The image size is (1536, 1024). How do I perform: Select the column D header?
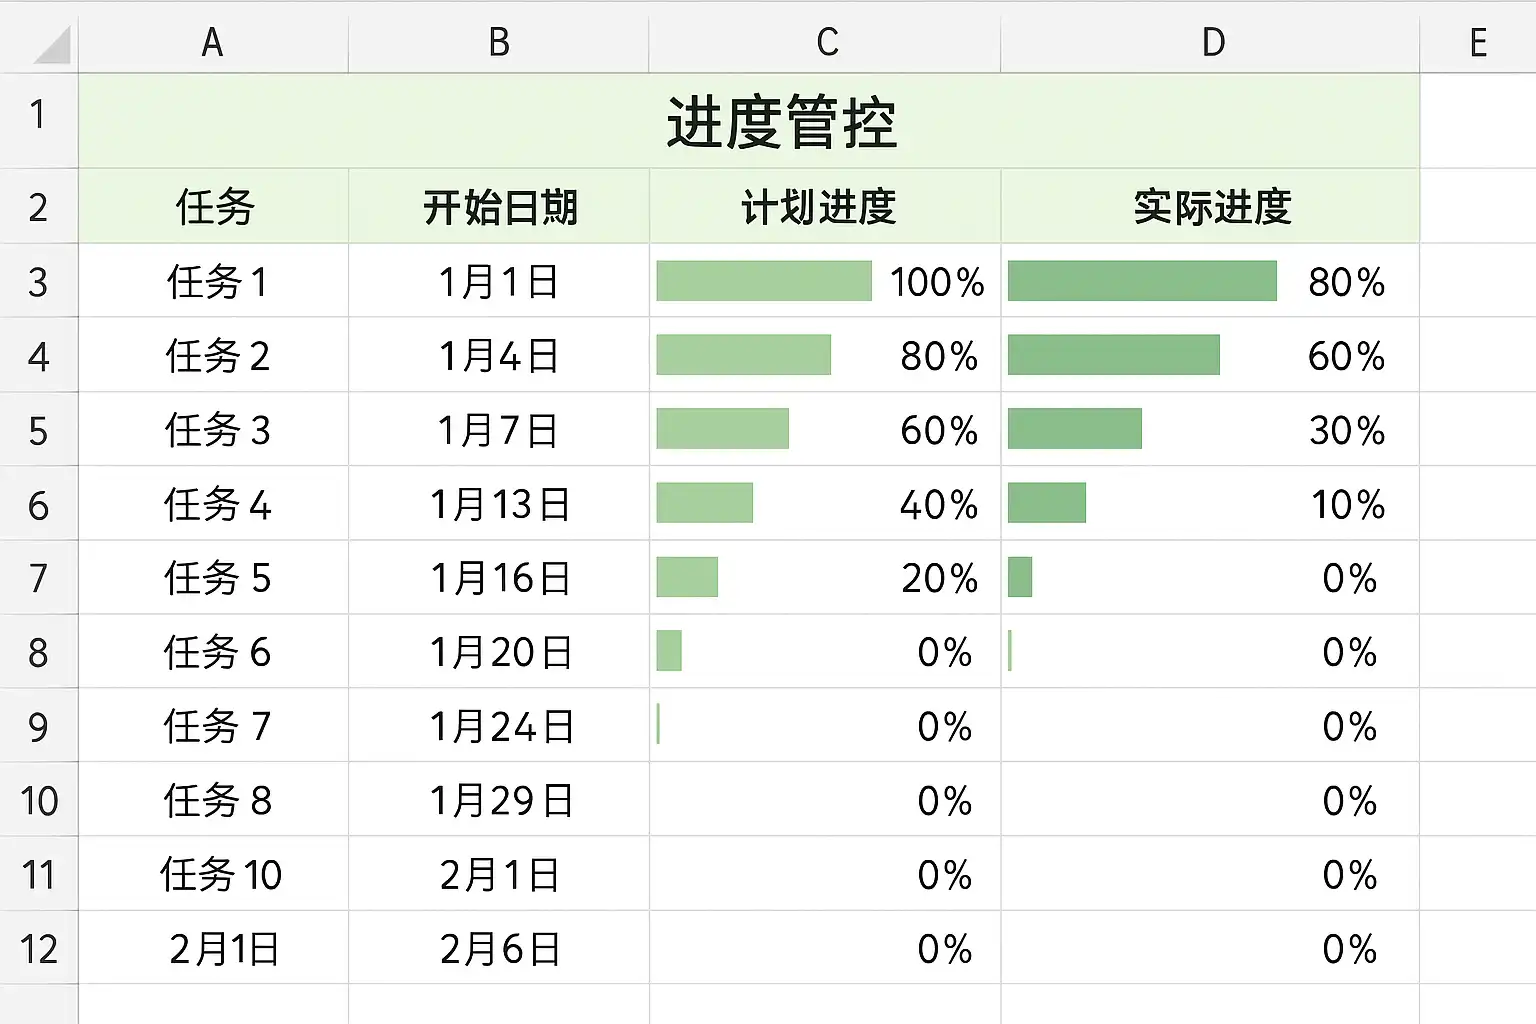pyautogui.click(x=1212, y=43)
